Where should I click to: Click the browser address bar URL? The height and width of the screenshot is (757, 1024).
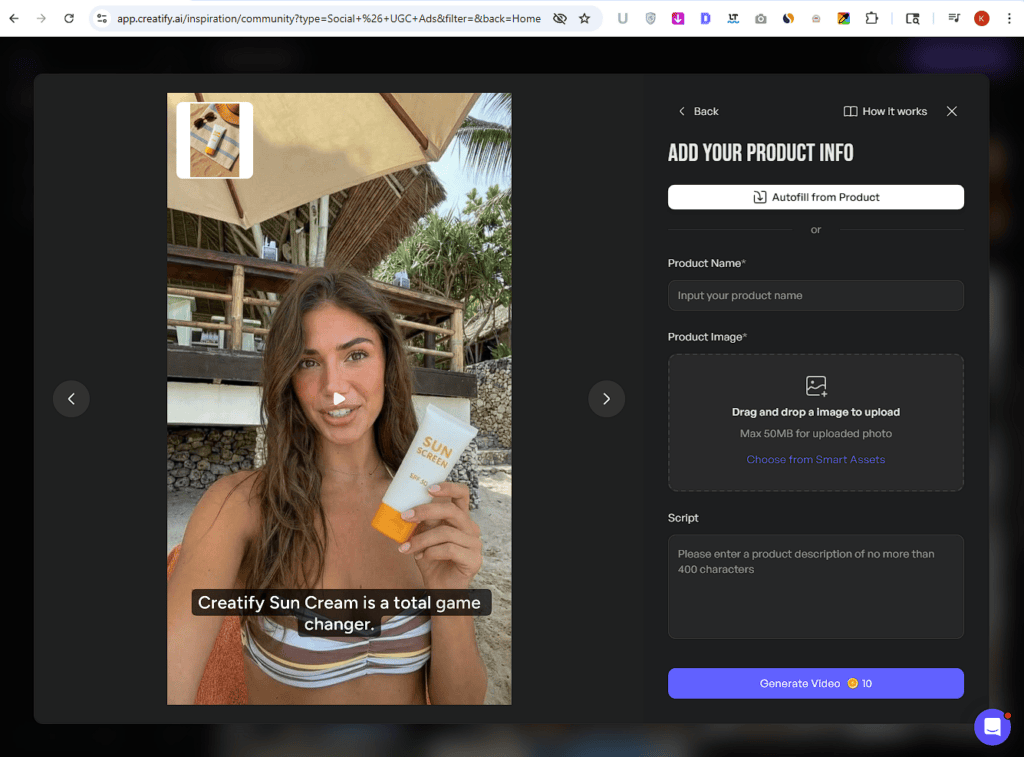tap(328, 18)
